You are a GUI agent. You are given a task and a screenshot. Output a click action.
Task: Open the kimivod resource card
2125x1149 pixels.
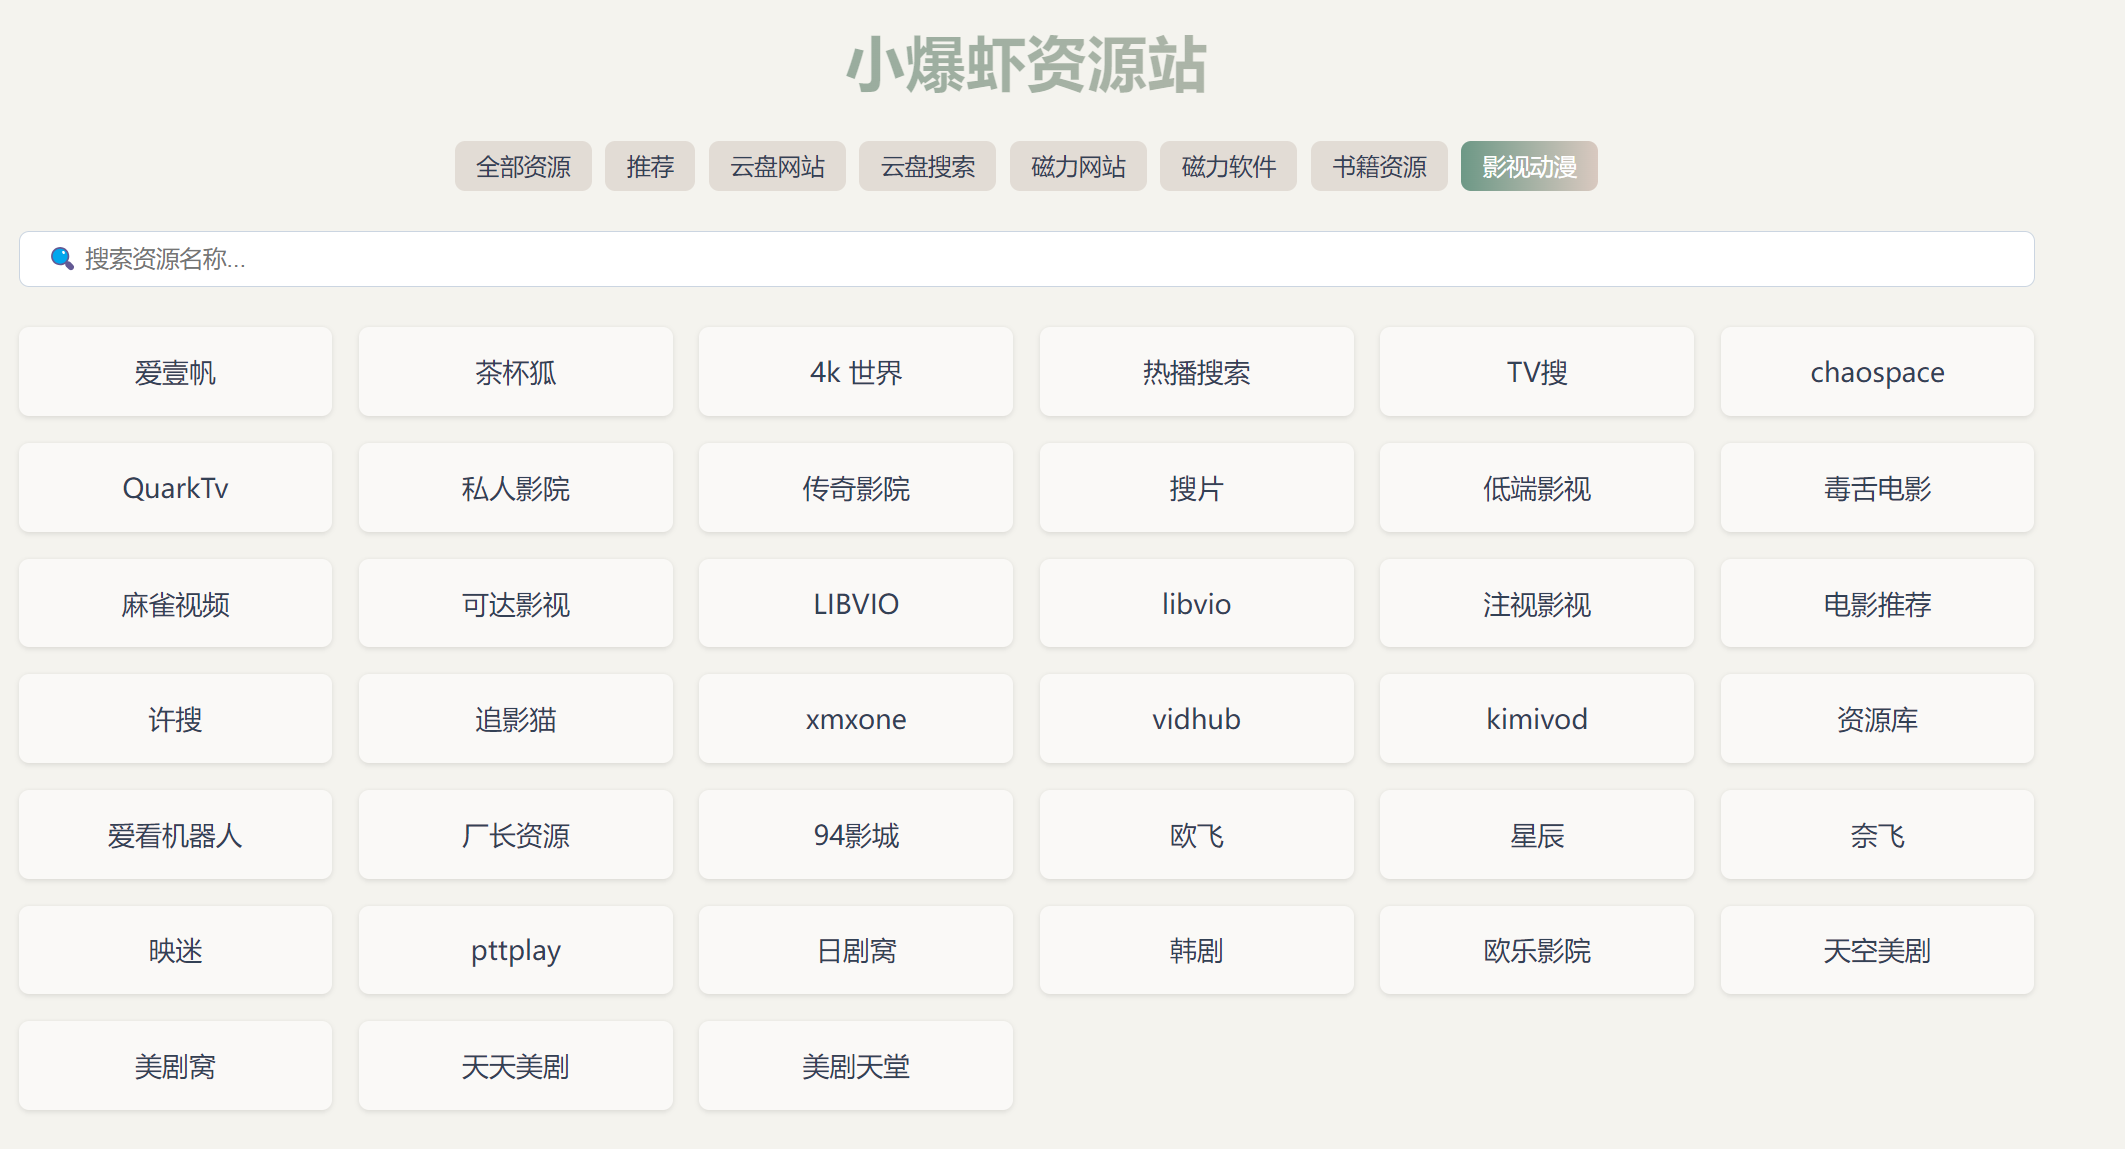click(x=1537, y=719)
